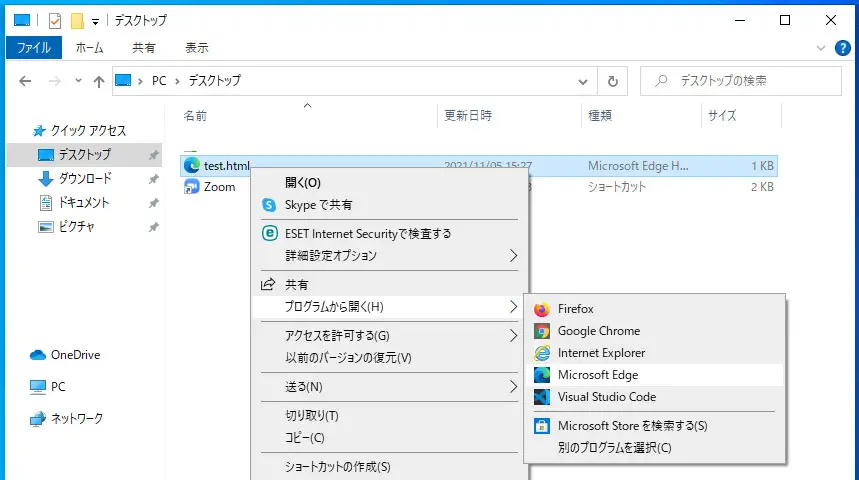Click the Internet Explorer icon in the submenu
The height and width of the screenshot is (480, 859).
[542, 353]
